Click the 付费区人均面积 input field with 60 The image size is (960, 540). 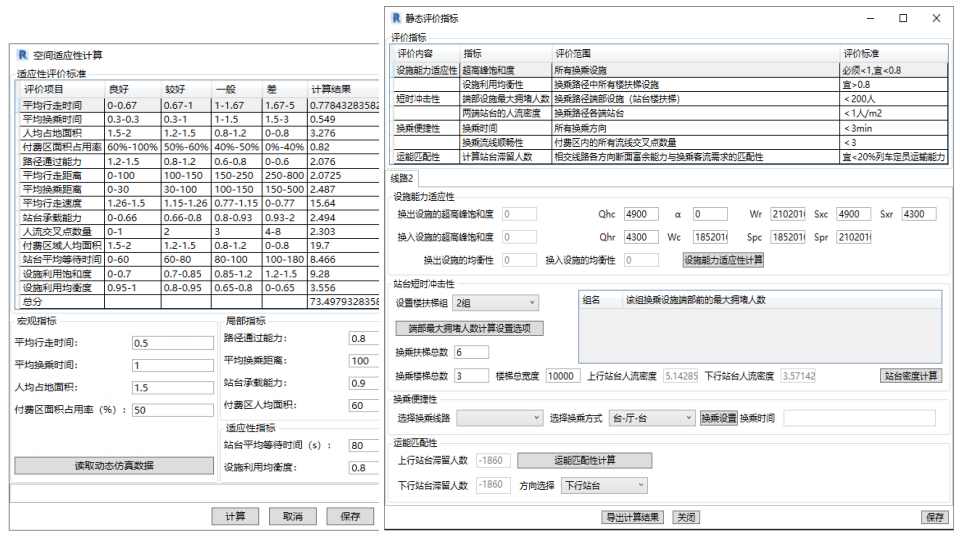click(364, 405)
